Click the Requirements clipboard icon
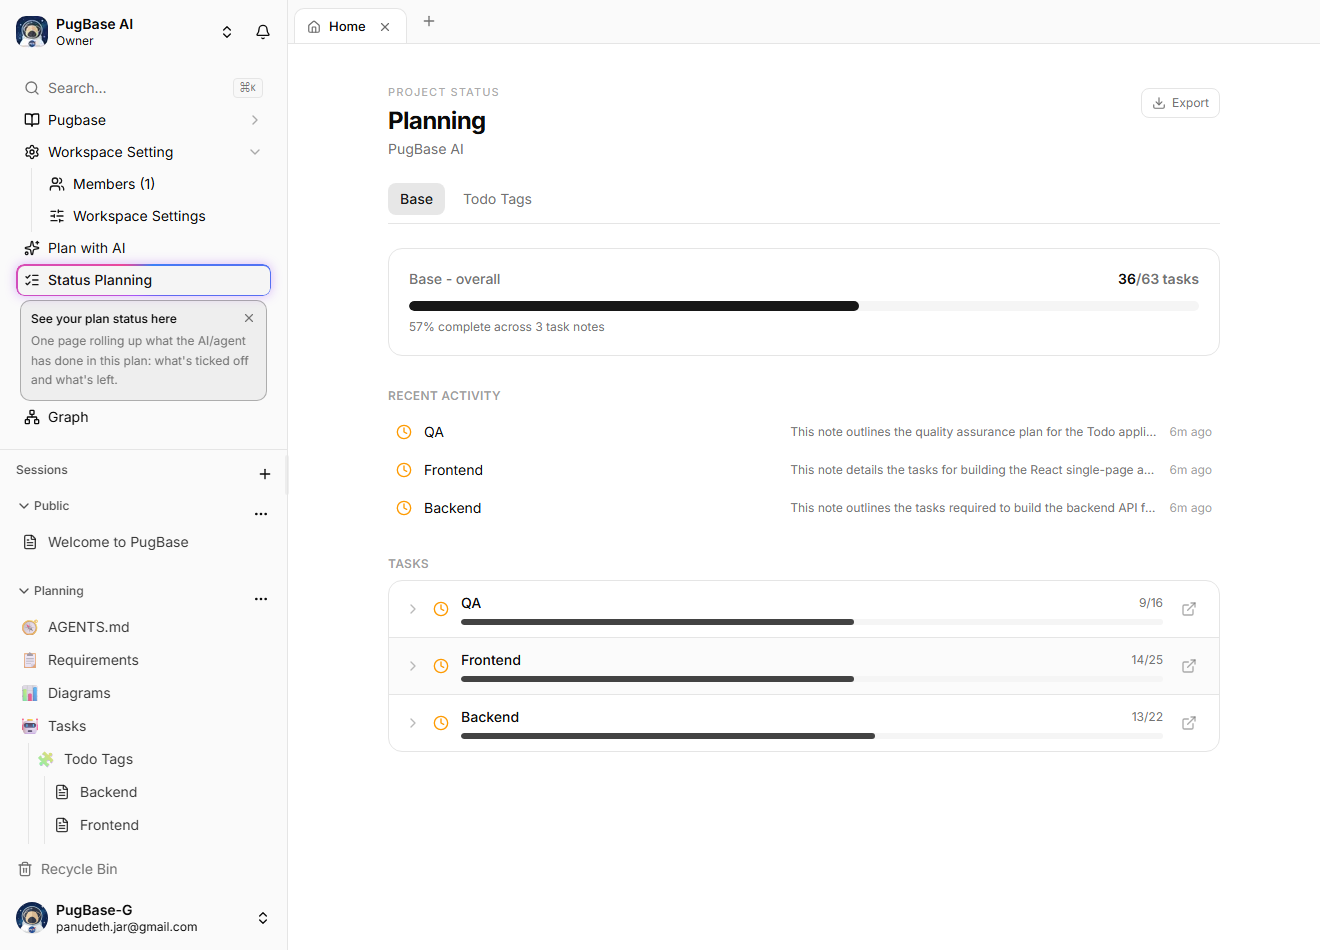This screenshot has height=950, width=1320. [x=30, y=660]
